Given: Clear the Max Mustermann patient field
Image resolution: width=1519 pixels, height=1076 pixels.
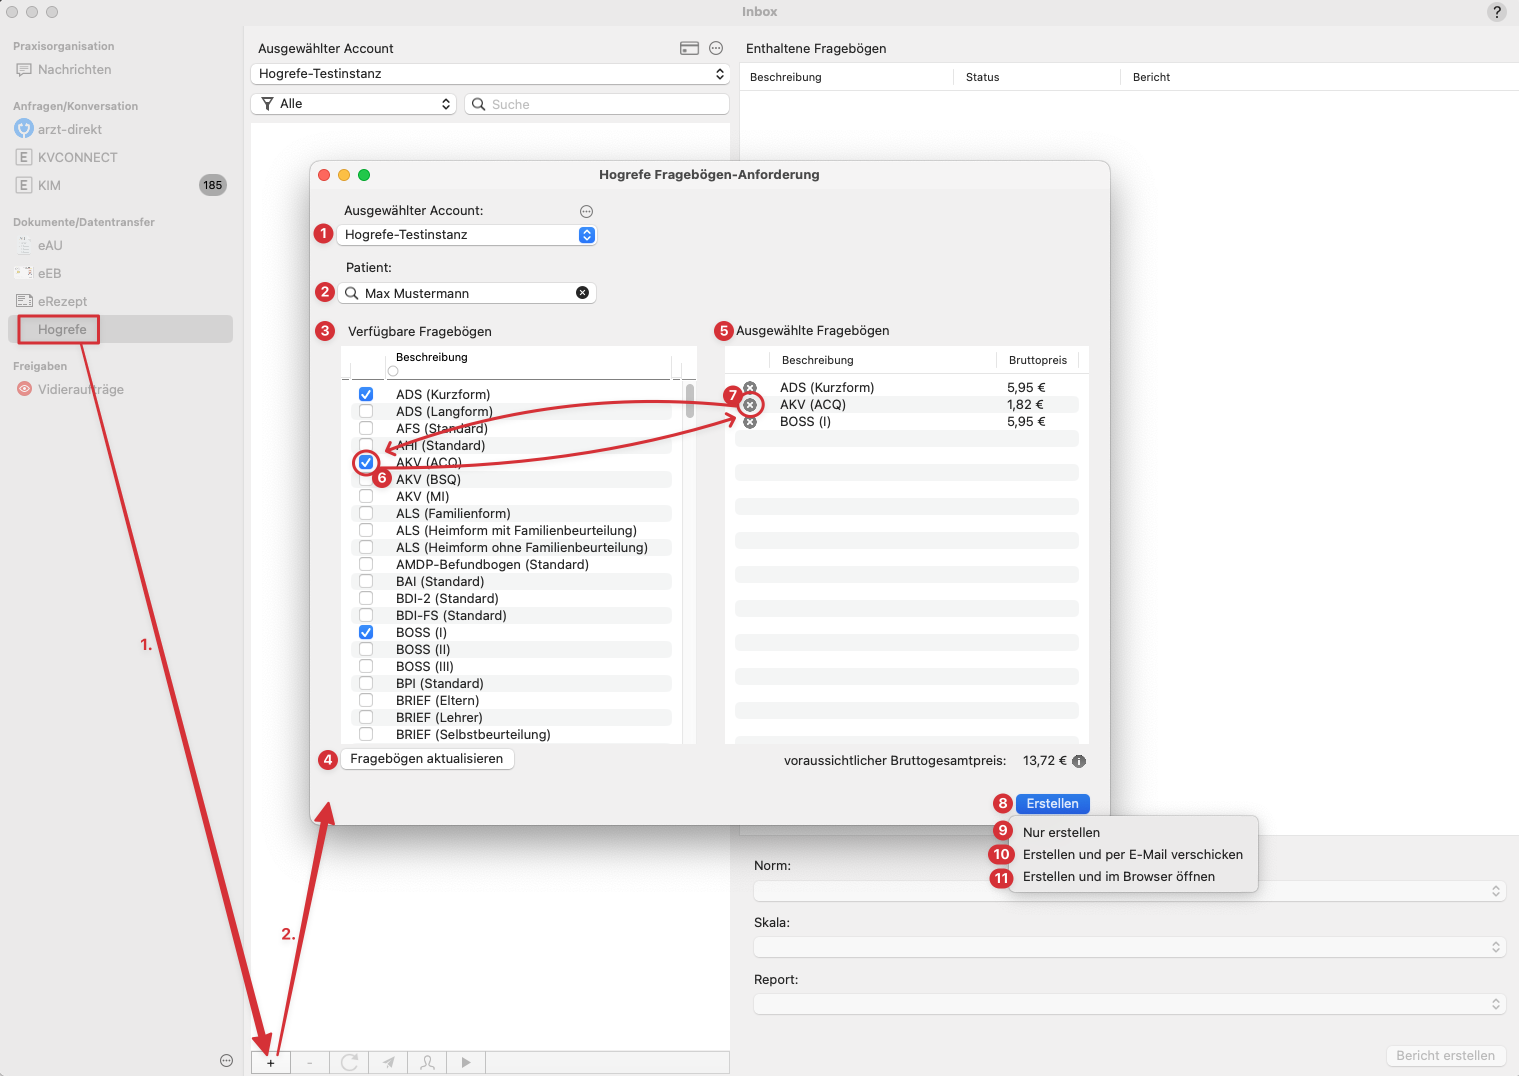Looking at the screenshot, I should [582, 293].
